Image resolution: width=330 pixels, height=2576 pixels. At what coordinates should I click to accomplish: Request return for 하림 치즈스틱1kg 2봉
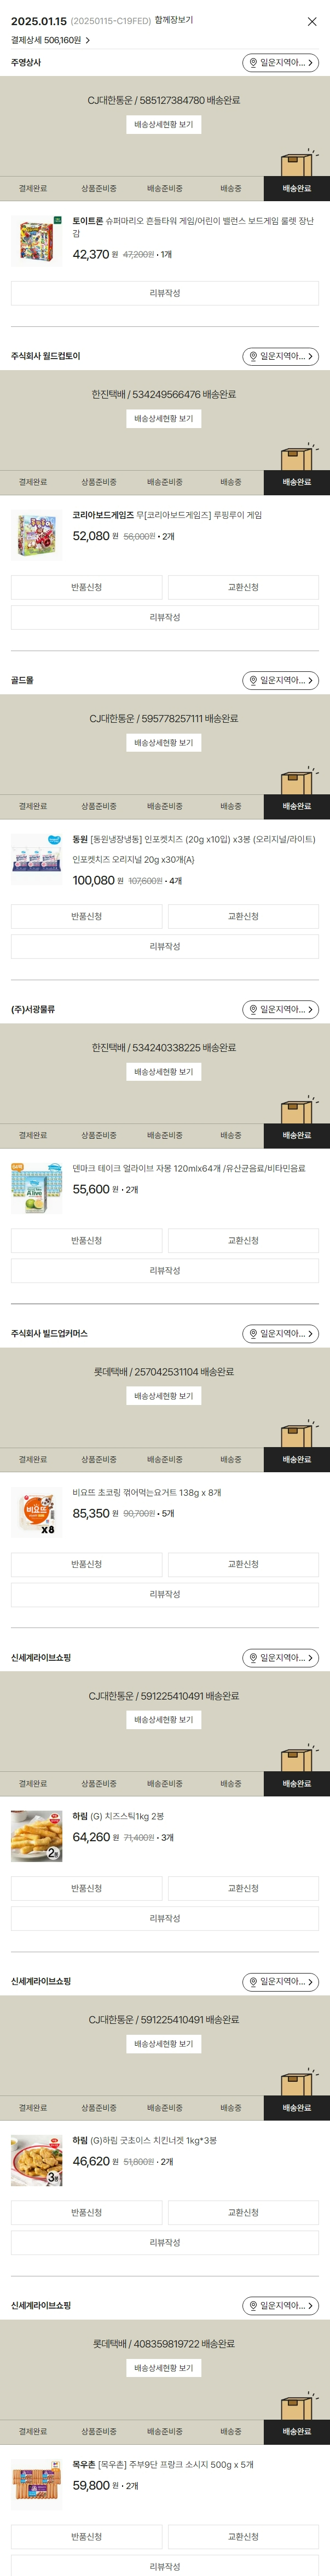point(87,1888)
